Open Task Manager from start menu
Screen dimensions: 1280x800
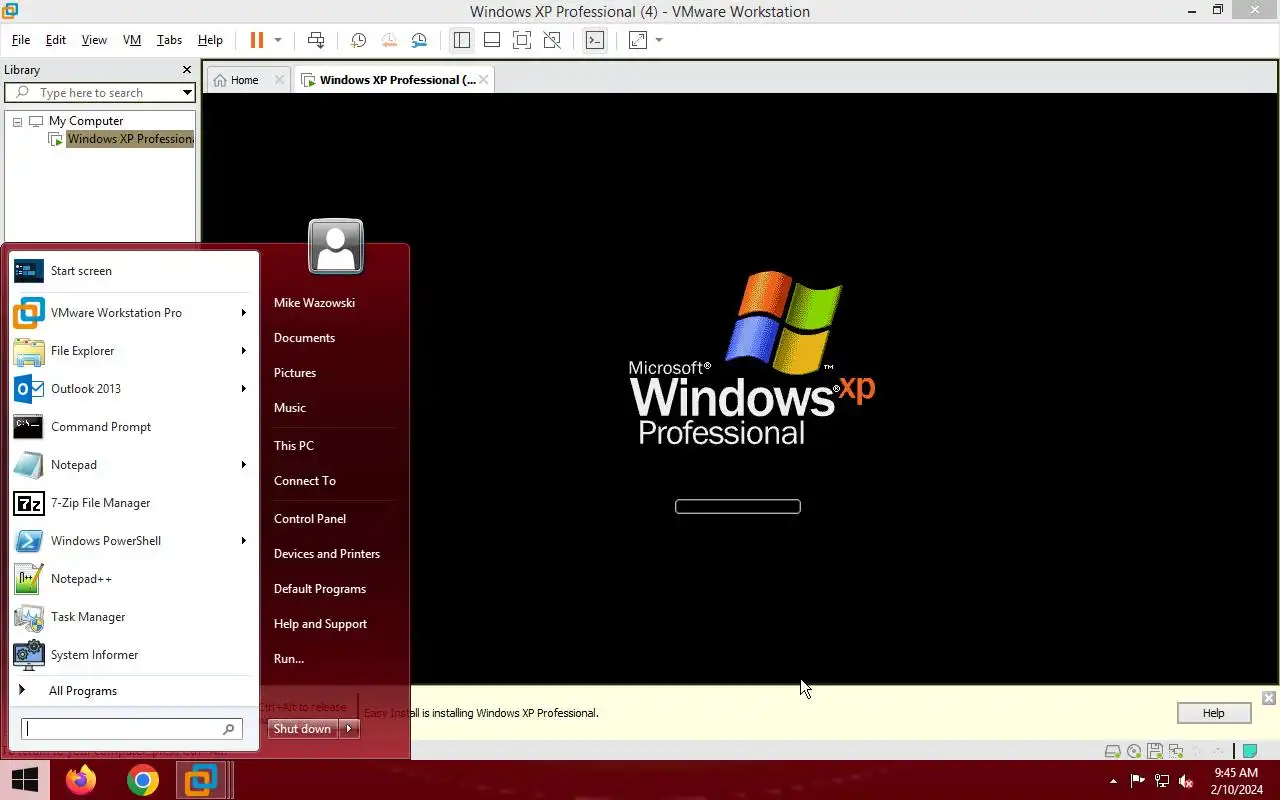click(134, 617)
